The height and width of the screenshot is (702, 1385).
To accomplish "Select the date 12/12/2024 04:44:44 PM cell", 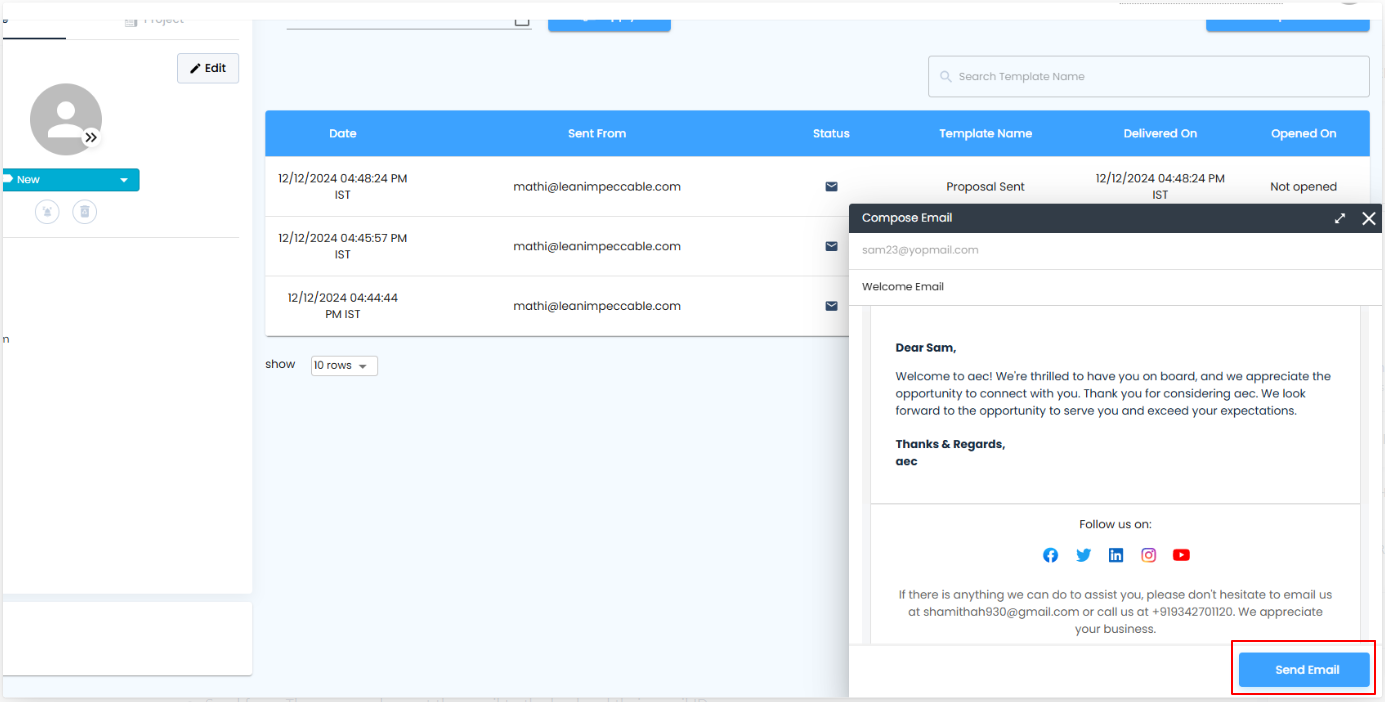I will [x=343, y=306].
